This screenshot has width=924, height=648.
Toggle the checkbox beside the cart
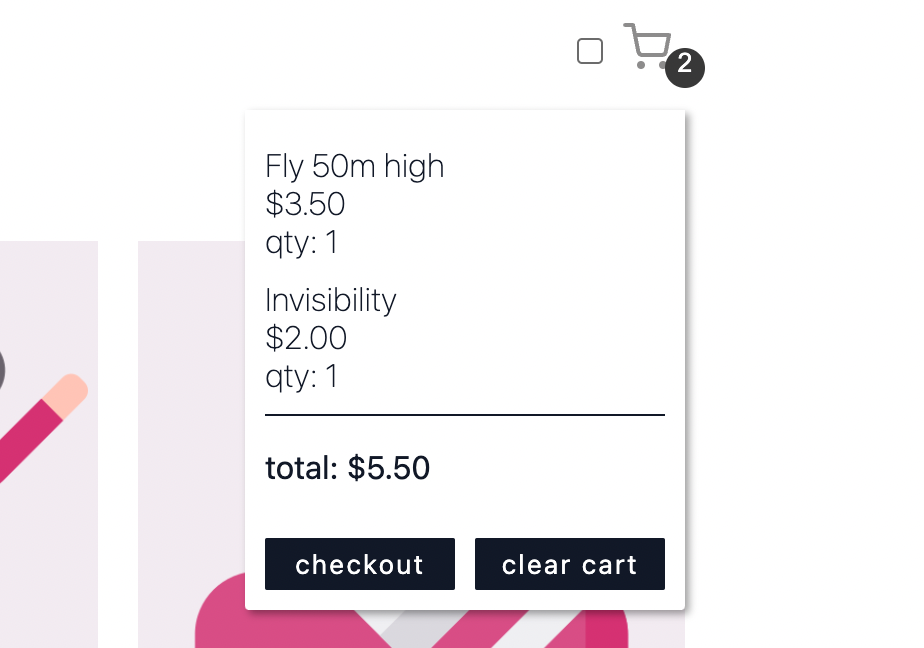[590, 51]
